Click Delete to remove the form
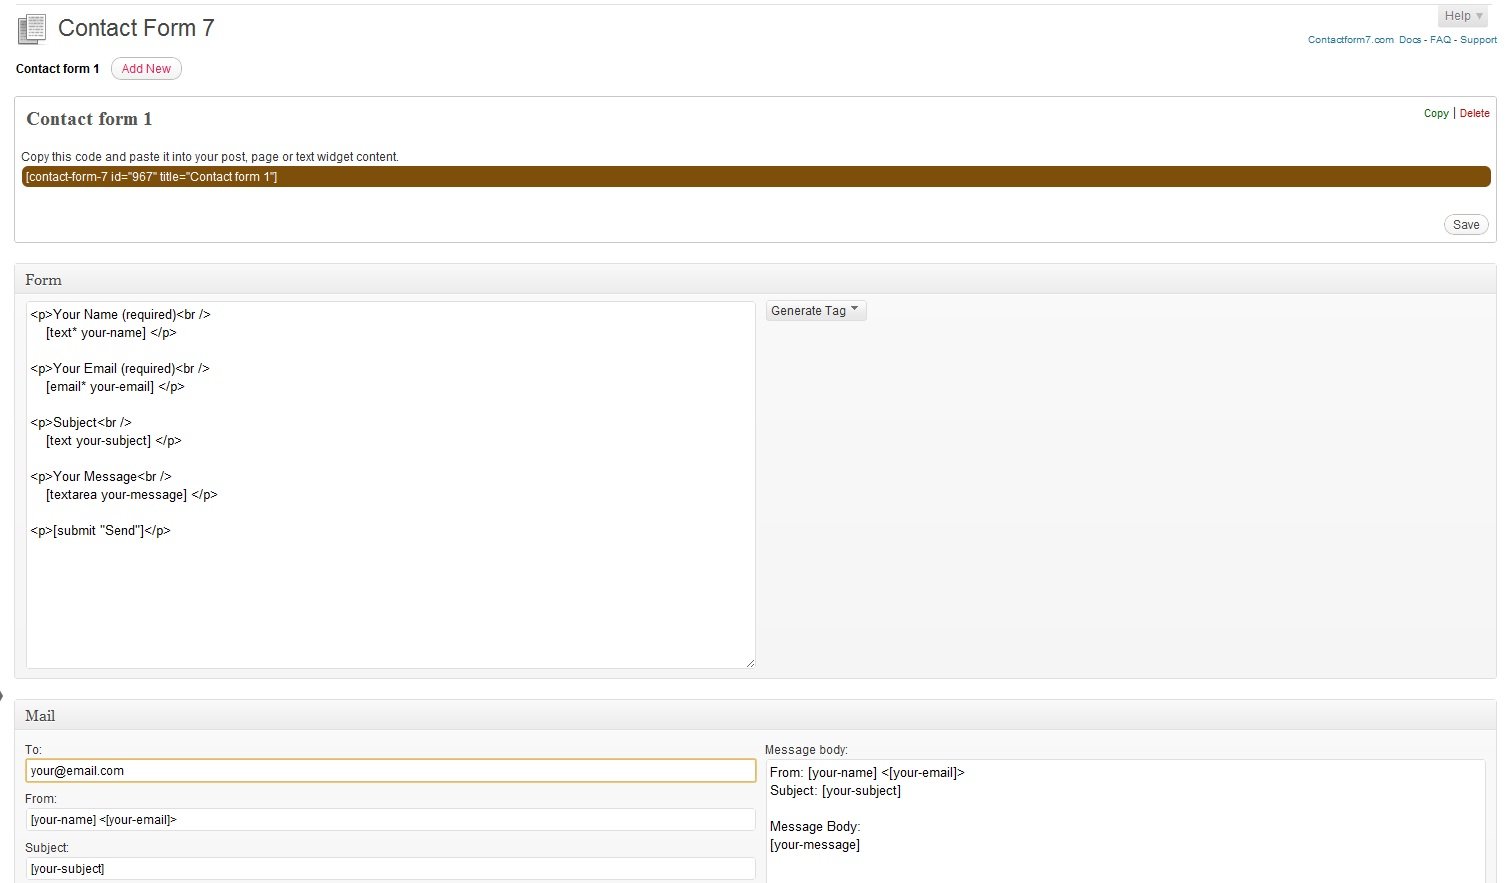This screenshot has width=1507, height=883. point(1474,113)
